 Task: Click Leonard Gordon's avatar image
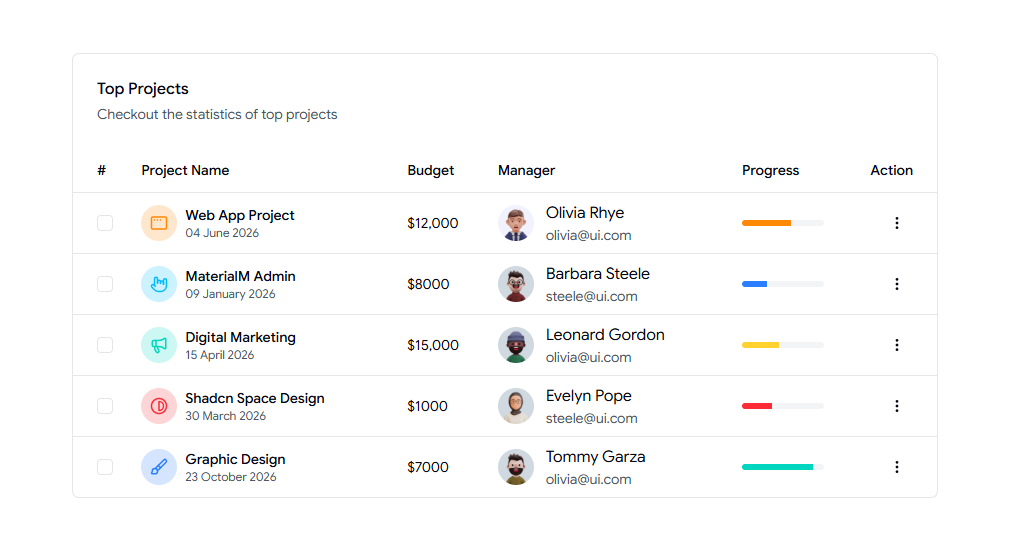[x=516, y=345]
